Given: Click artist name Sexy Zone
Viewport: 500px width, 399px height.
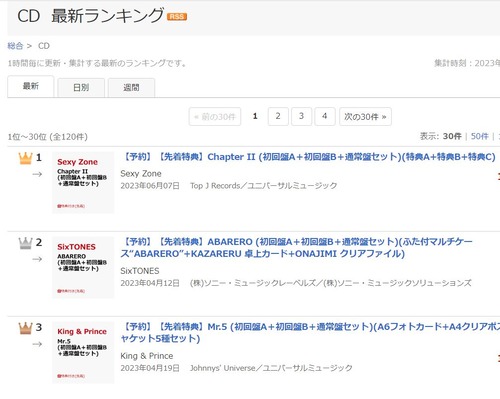Looking at the screenshot, I should point(141,174).
